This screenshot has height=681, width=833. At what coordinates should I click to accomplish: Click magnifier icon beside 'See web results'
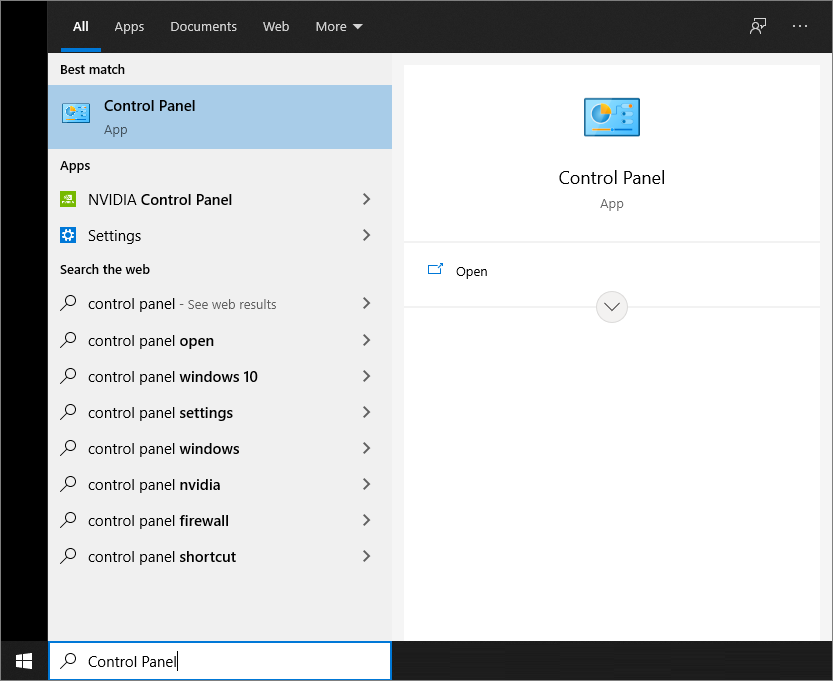[68, 303]
